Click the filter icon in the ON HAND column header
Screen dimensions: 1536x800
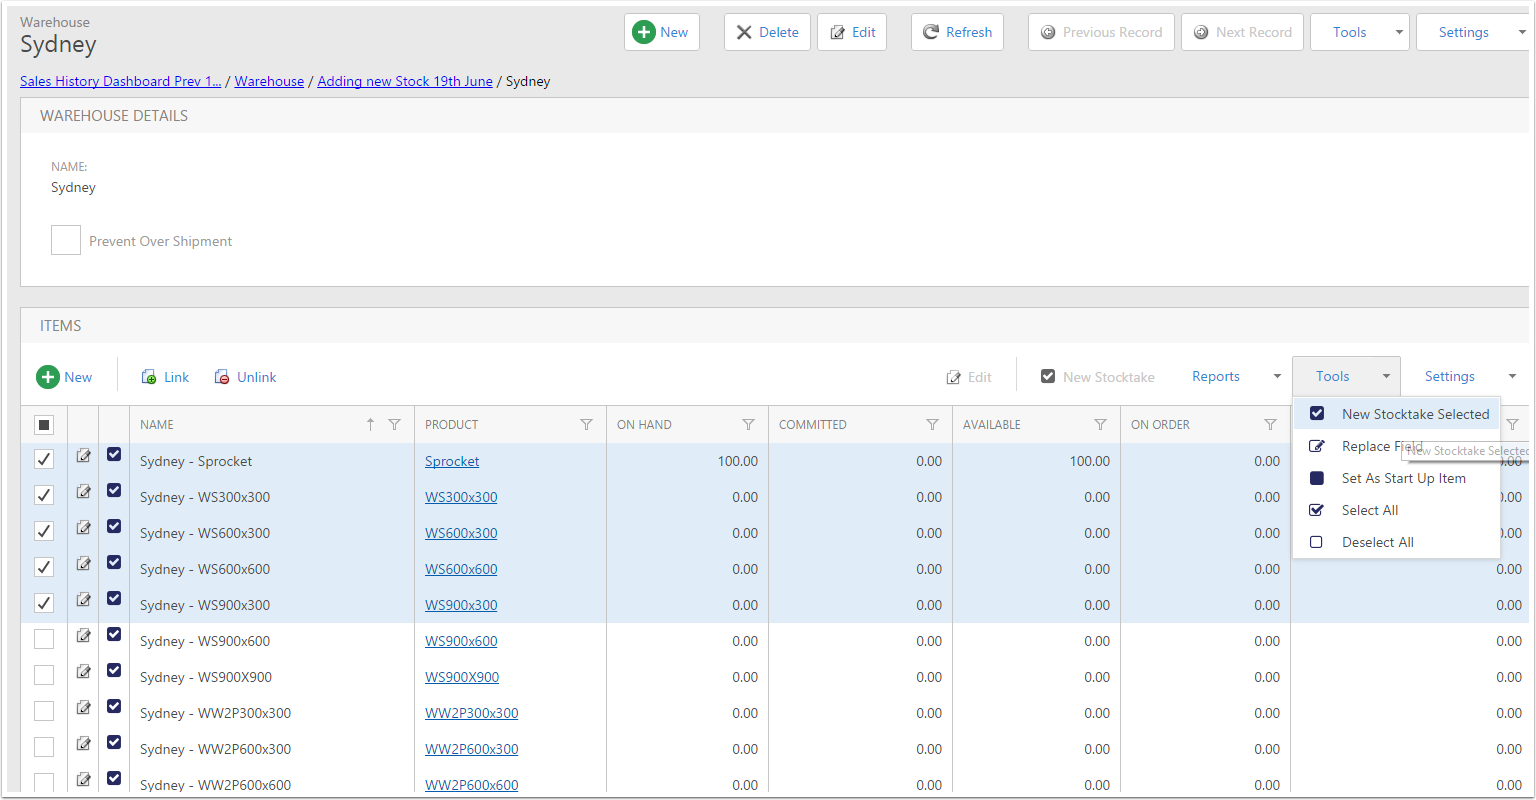coord(748,425)
